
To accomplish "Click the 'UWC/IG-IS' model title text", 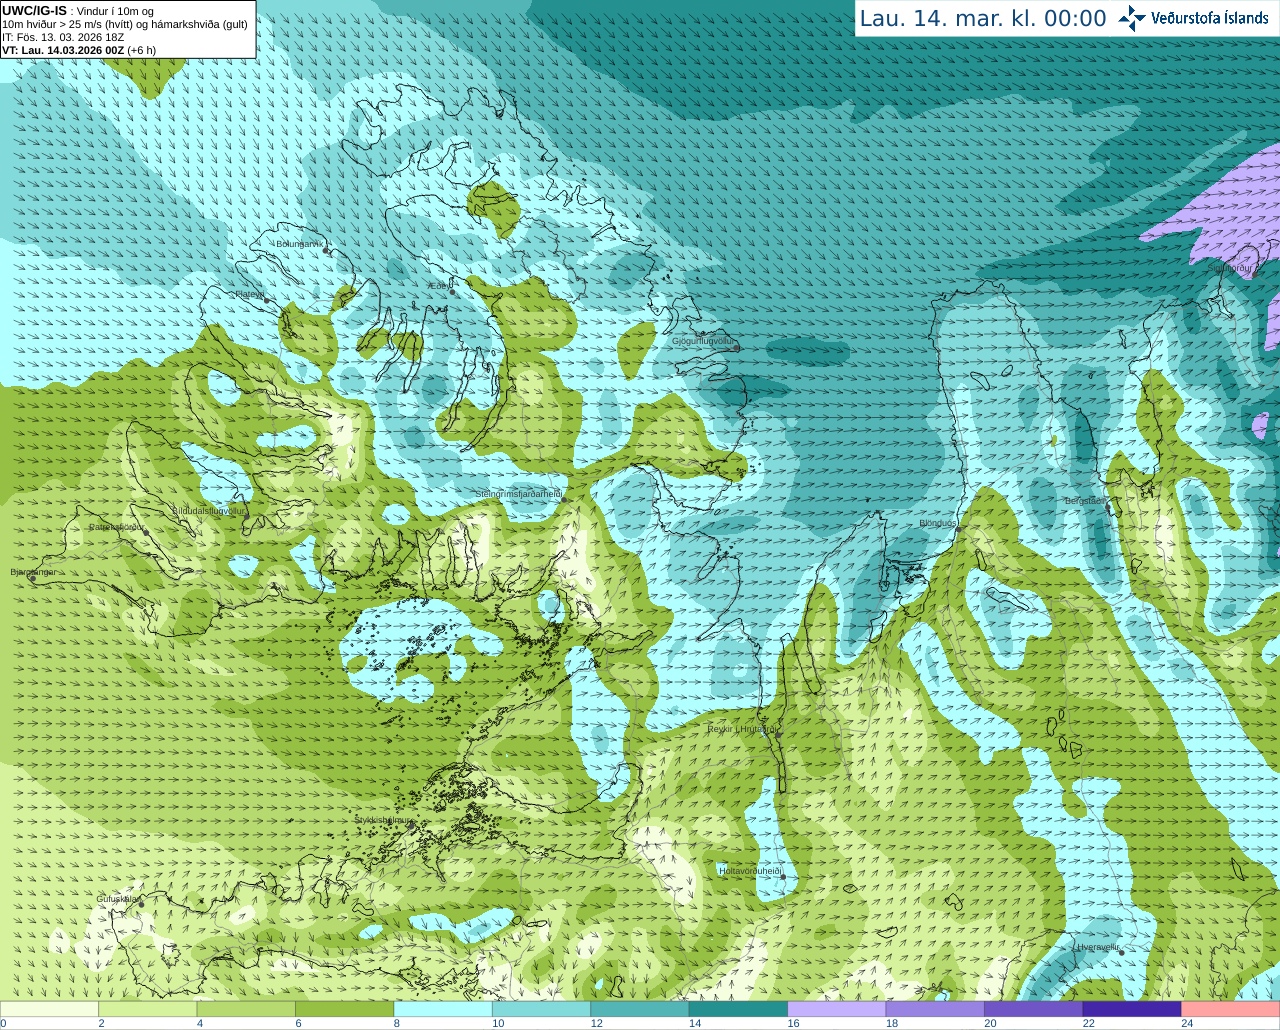I will click(34, 11).
